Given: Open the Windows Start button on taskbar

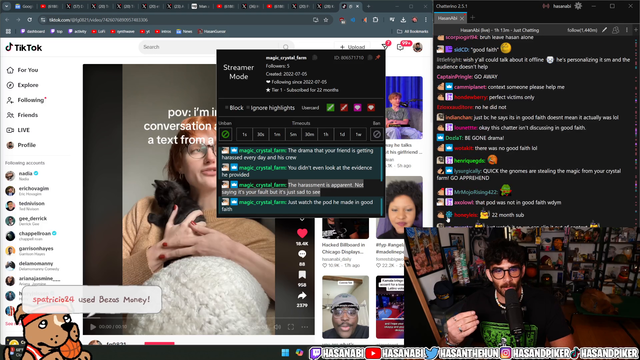Looking at the screenshot, I should (x=285, y=353).
